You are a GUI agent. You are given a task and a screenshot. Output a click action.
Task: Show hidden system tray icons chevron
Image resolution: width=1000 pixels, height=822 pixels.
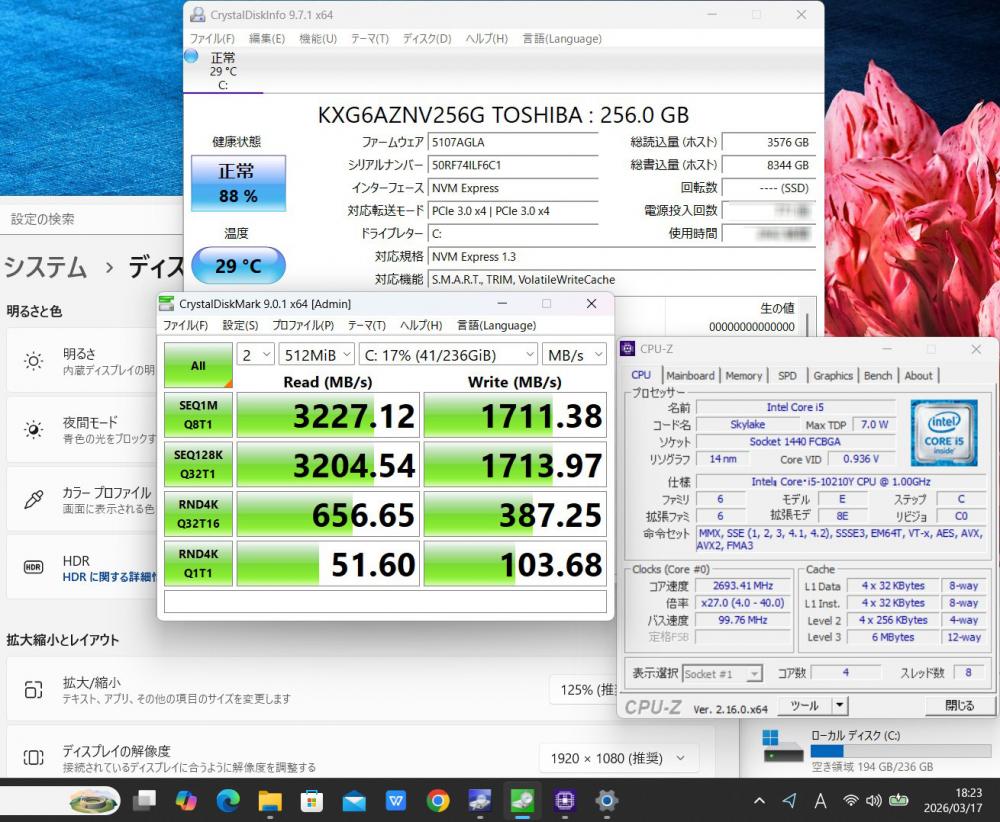coord(759,800)
